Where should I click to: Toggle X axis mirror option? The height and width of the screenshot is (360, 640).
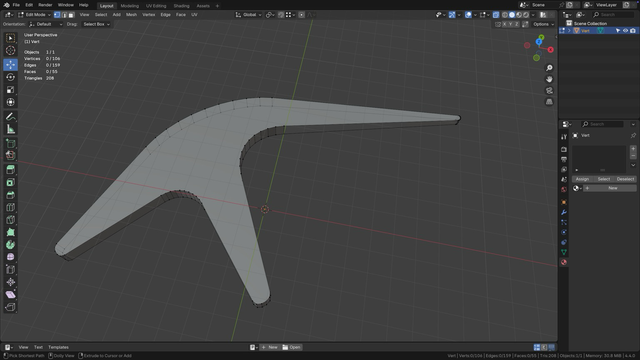tap(504, 24)
